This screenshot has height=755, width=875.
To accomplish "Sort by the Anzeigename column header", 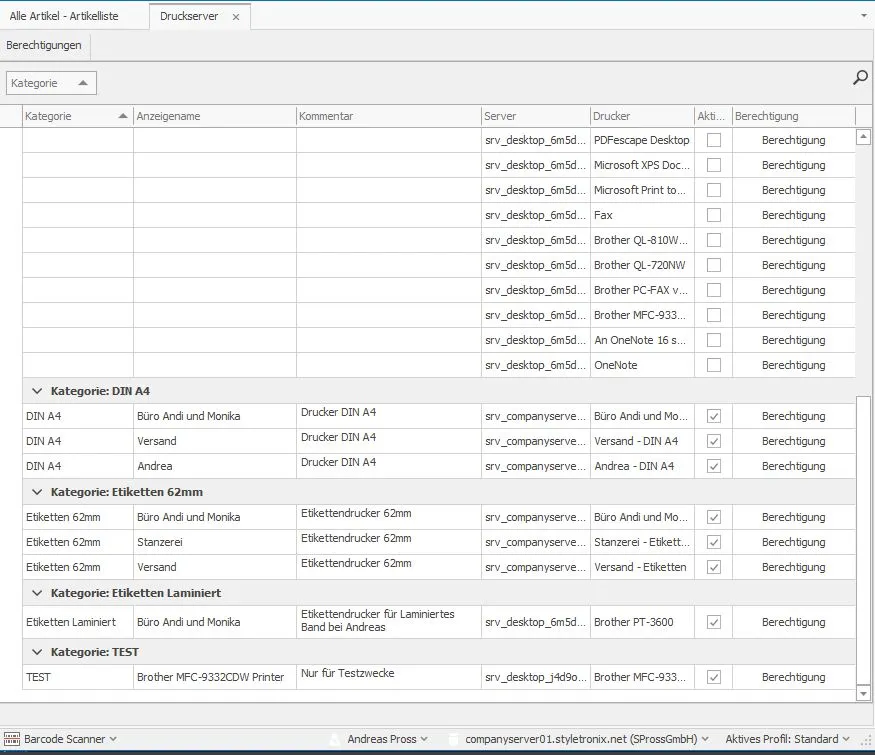I will click(x=214, y=116).
